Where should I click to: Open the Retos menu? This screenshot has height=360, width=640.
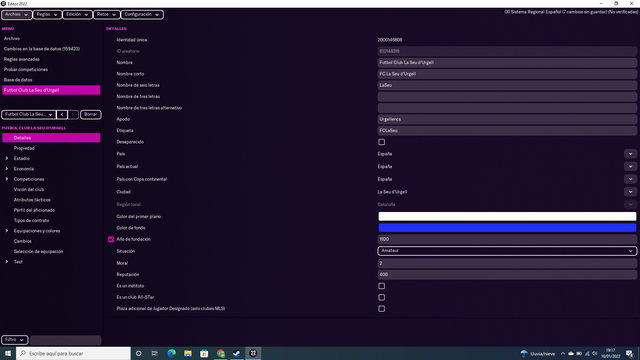point(107,15)
